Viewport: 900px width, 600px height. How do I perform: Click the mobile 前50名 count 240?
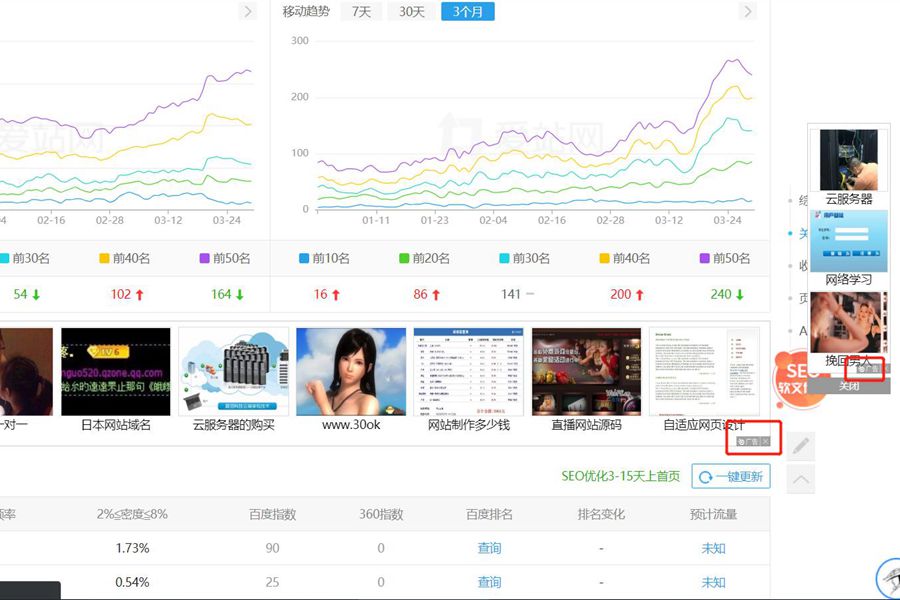[721, 295]
